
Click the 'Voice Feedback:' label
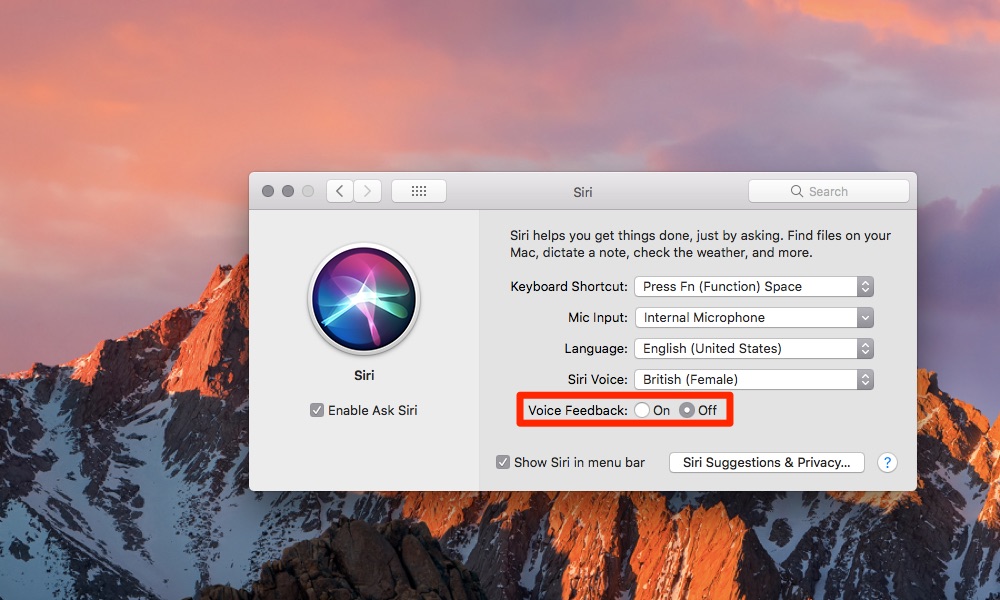(x=578, y=410)
